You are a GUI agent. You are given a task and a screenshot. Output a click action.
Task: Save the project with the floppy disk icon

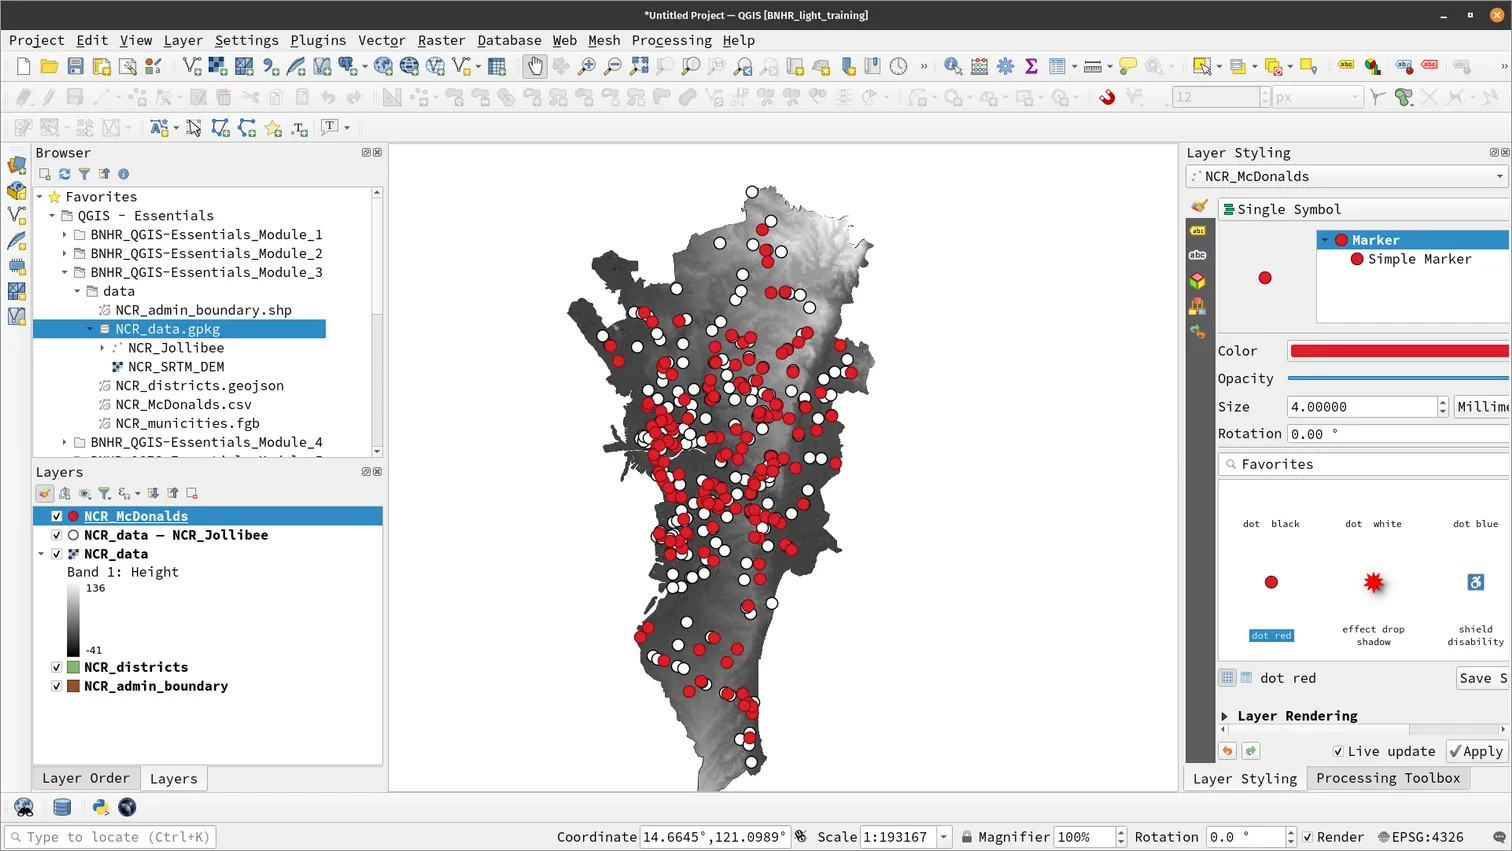[x=75, y=66]
